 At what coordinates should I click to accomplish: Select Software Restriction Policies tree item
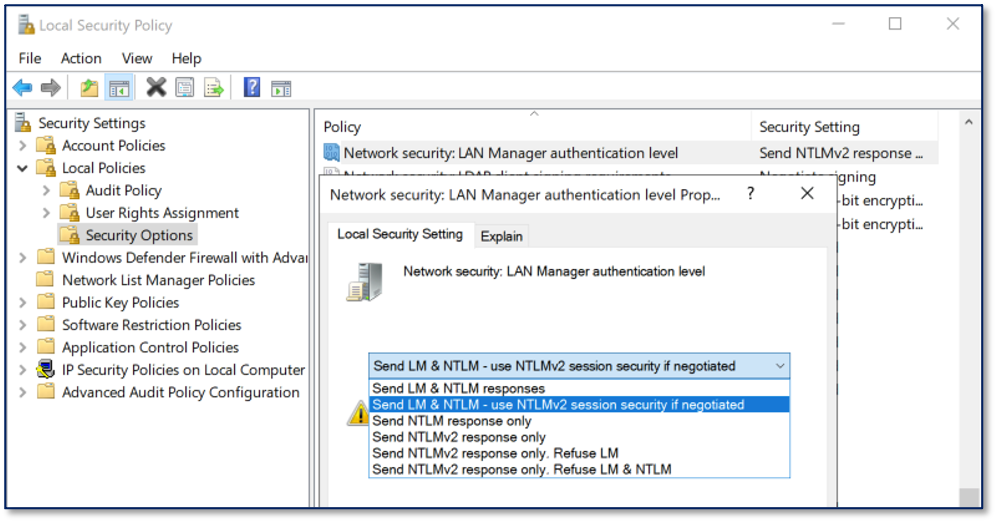coord(151,325)
